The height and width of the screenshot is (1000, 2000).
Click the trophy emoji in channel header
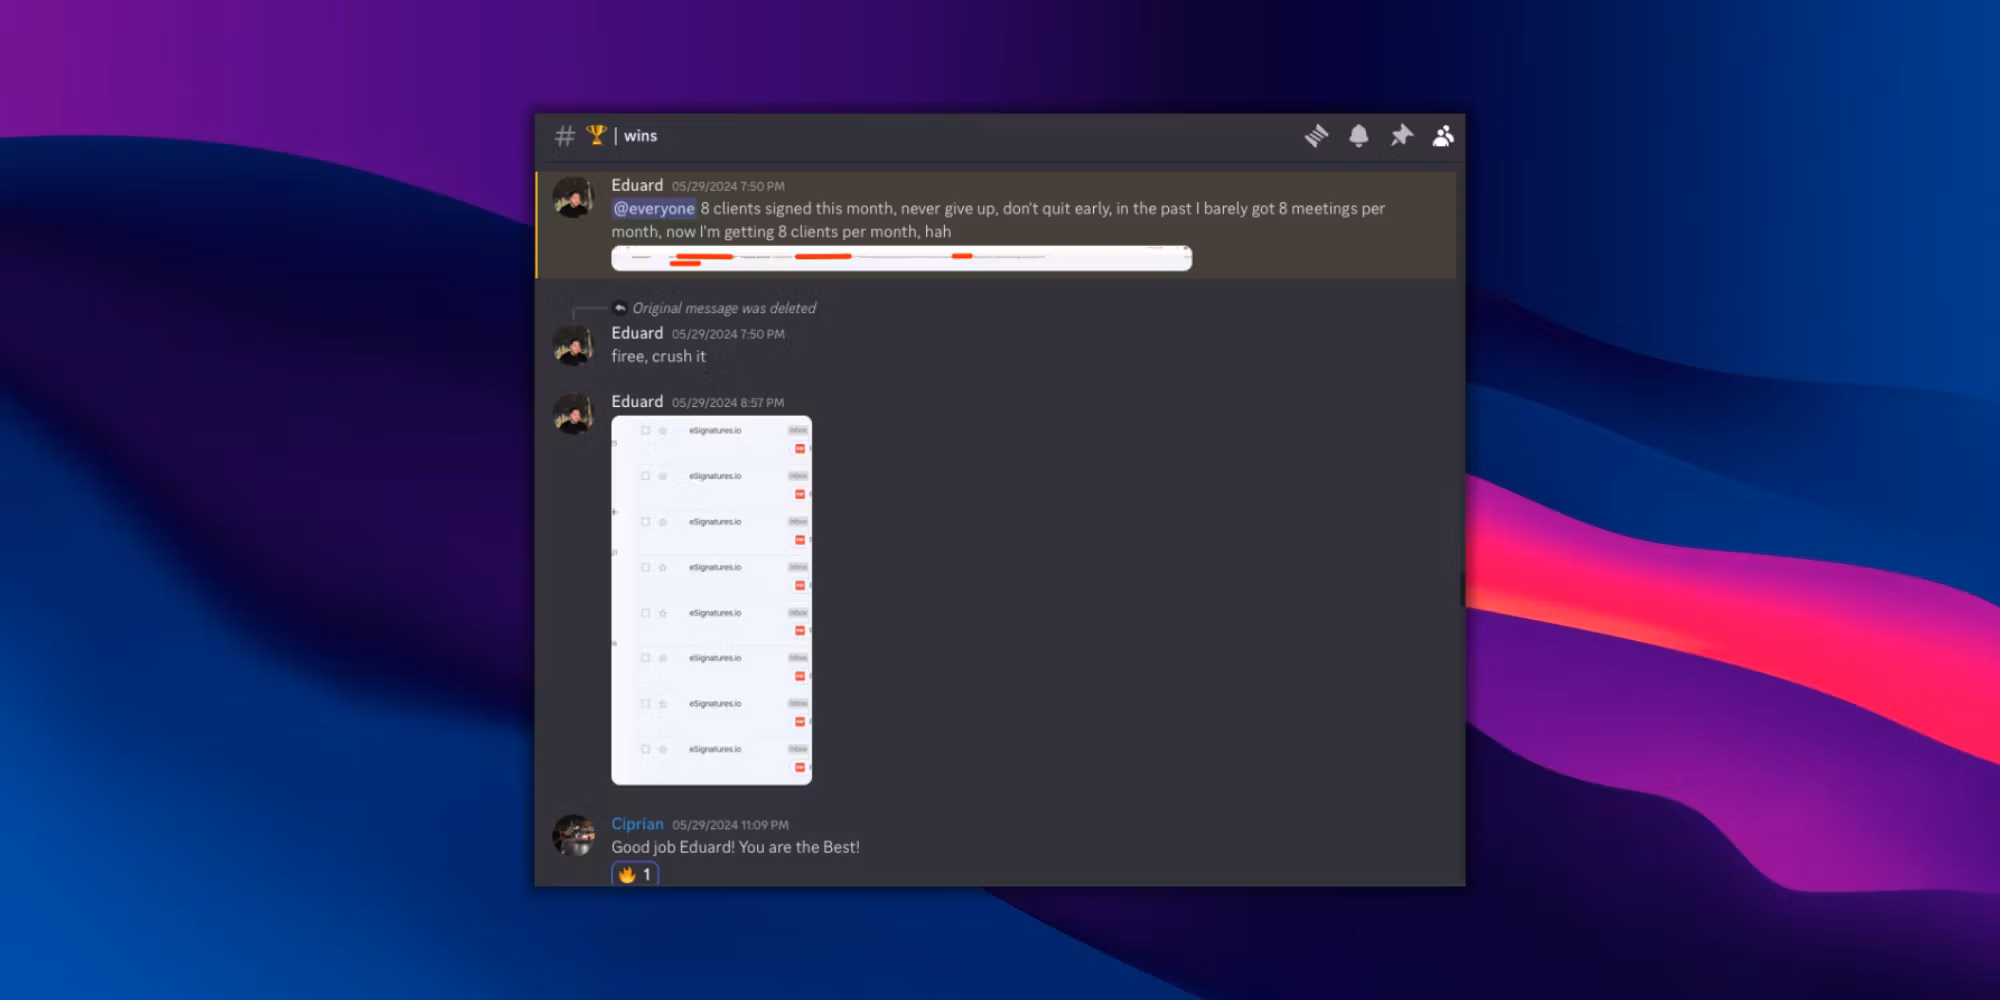597,135
